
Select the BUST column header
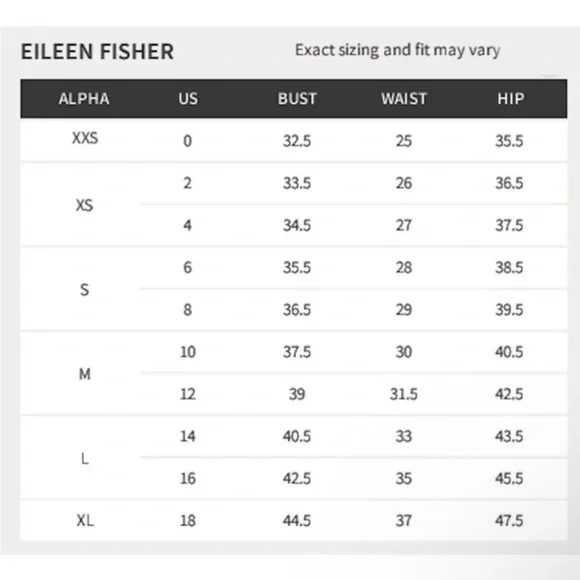pos(297,99)
